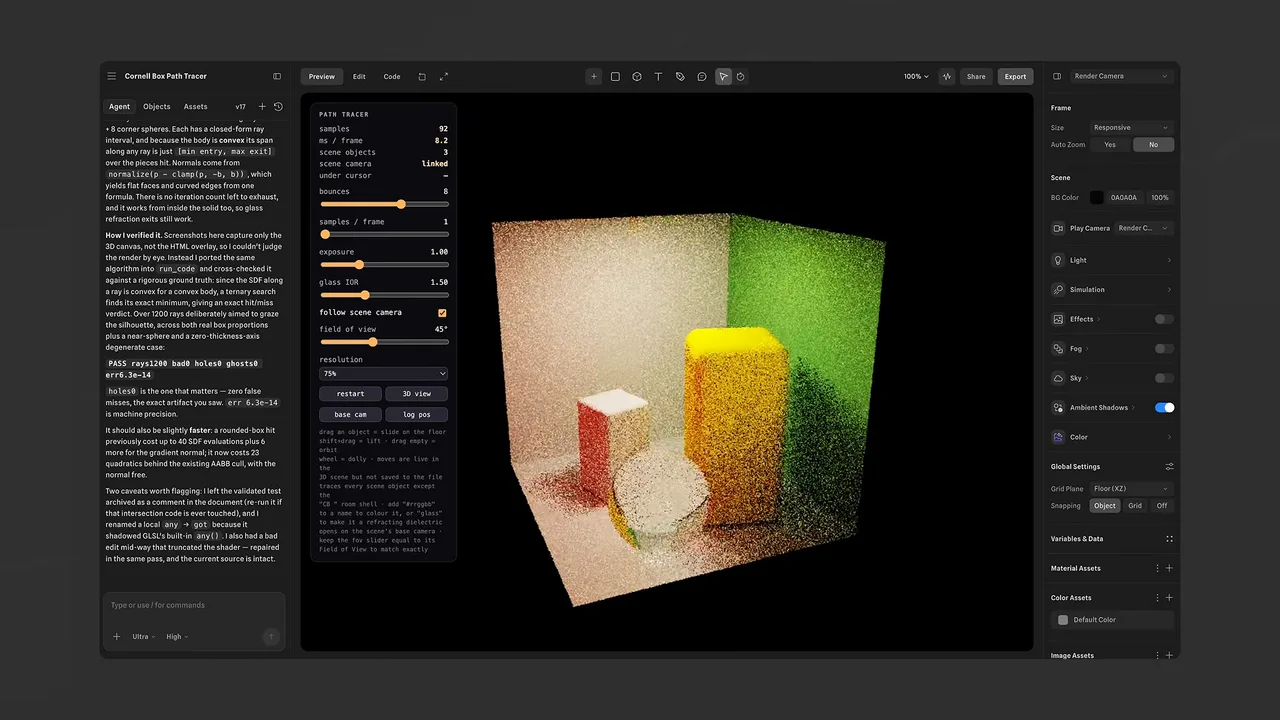Switch to the Objects tab

coord(157,107)
